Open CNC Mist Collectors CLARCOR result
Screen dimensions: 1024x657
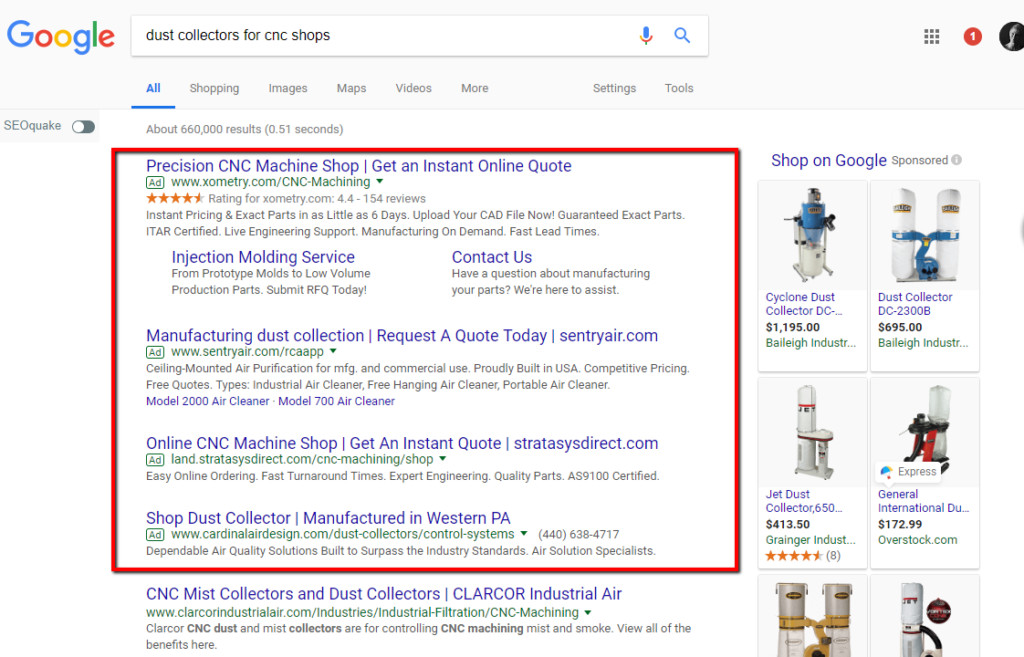tap(383, 594)
